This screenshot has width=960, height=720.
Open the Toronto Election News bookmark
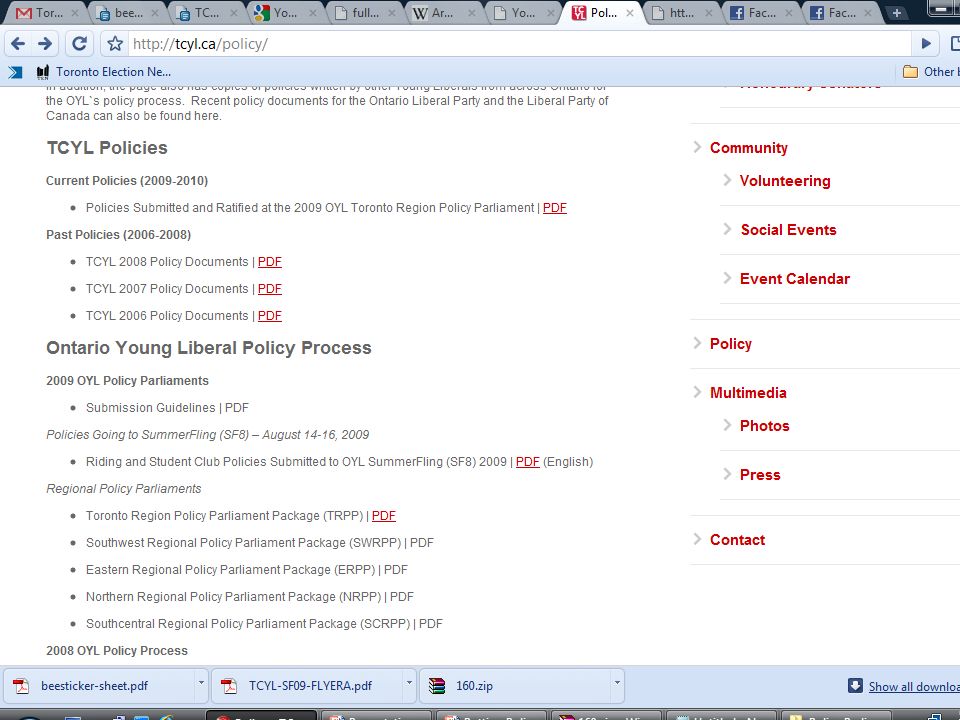(x=104, y=72)
